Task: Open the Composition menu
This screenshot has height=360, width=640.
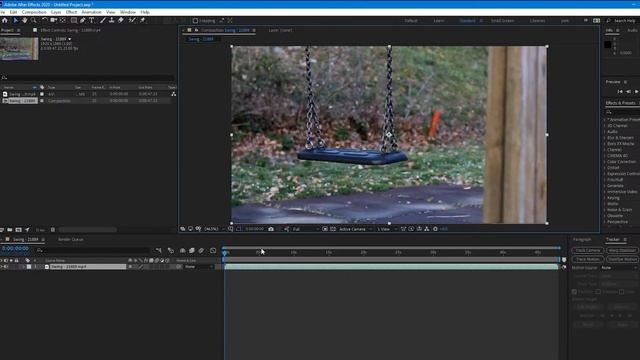Action: pyautogui.click(x=34, y=12)
